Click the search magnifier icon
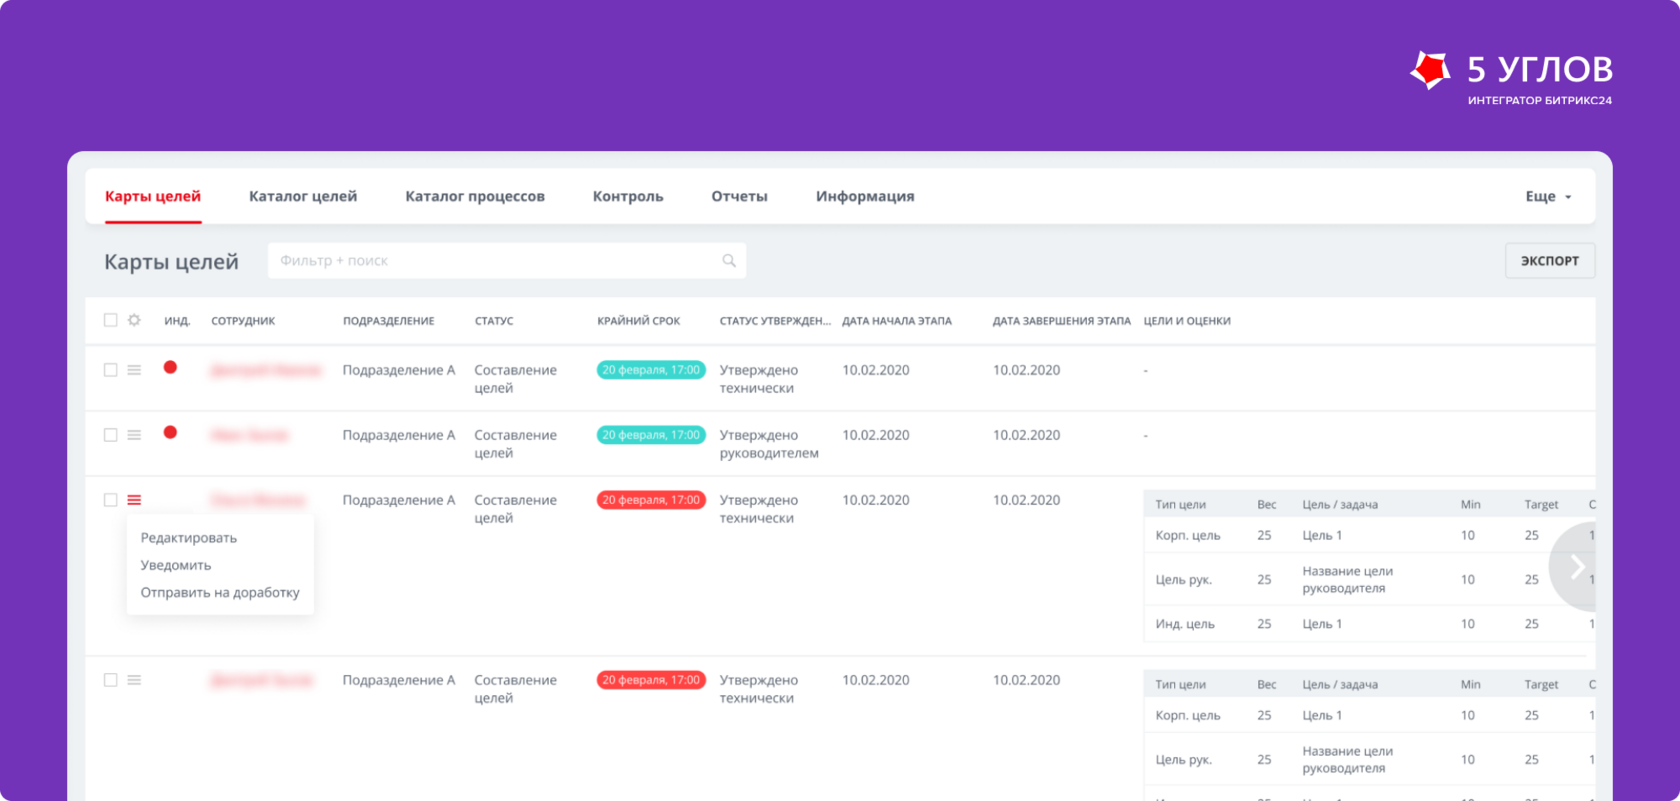Image resolution: width=1680 pixels, height=801 pixels. (x=729, y=261)
